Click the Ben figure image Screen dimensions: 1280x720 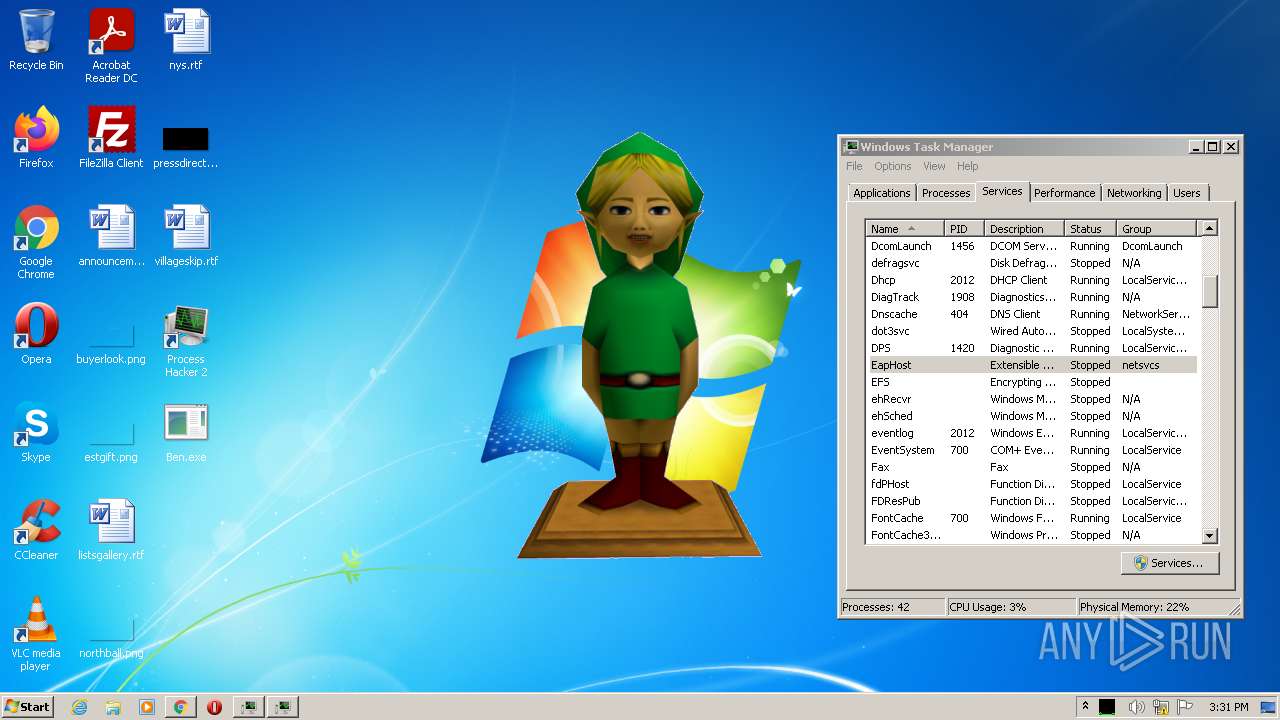(x=639, y=345)
